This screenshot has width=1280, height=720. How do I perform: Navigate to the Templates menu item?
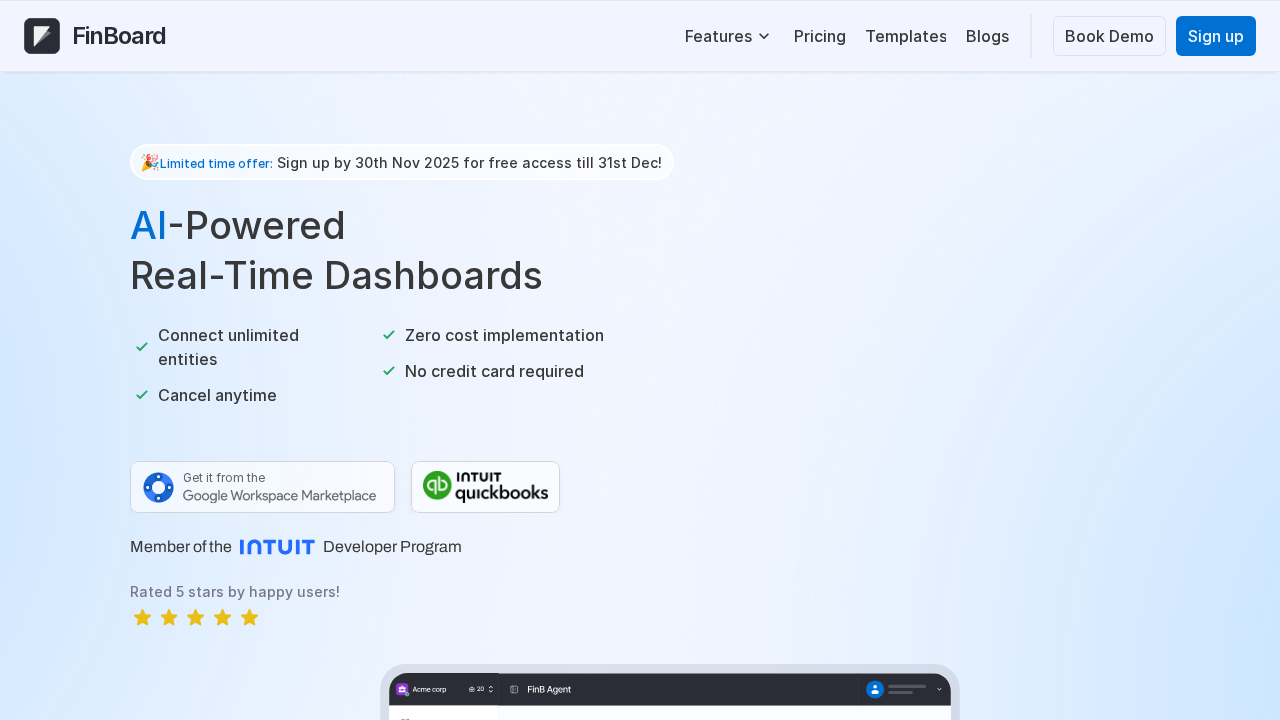pyautogui.click(x=905, y=36)
